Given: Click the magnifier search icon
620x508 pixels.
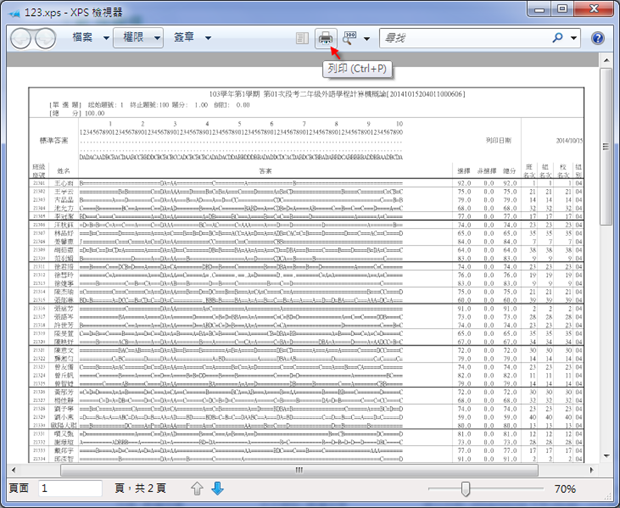Looking at the screenshot, I should pyautogui.click(x=557, y=38).
